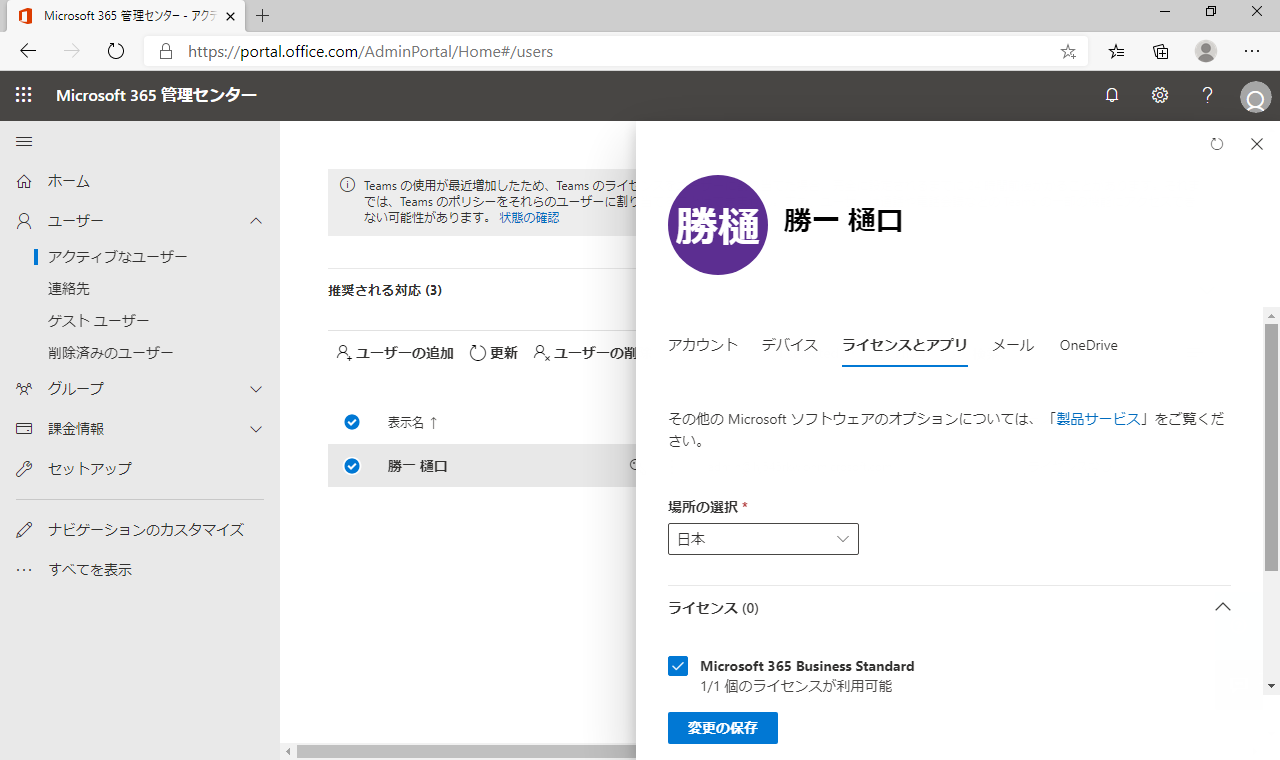Close the user details panel
This screenshot has width=1280, height=760.
coord(1257,144)
